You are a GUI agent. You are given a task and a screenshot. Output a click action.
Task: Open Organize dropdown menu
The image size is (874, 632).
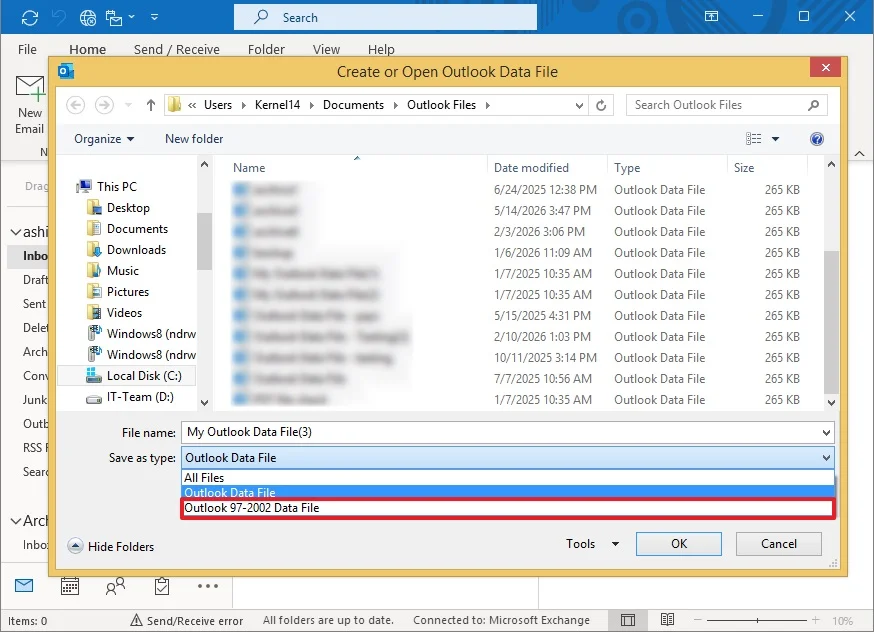[104, 139]
